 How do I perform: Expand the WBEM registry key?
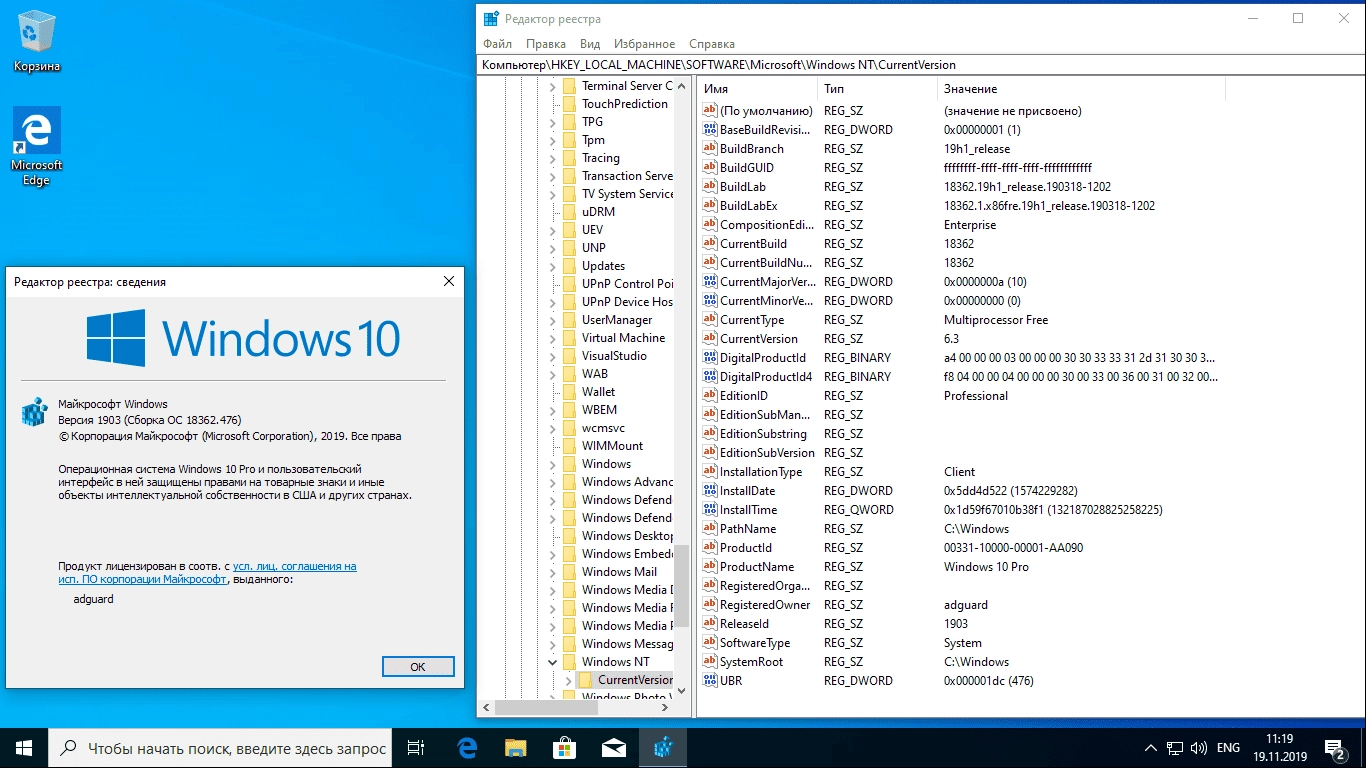pos(552,409)
